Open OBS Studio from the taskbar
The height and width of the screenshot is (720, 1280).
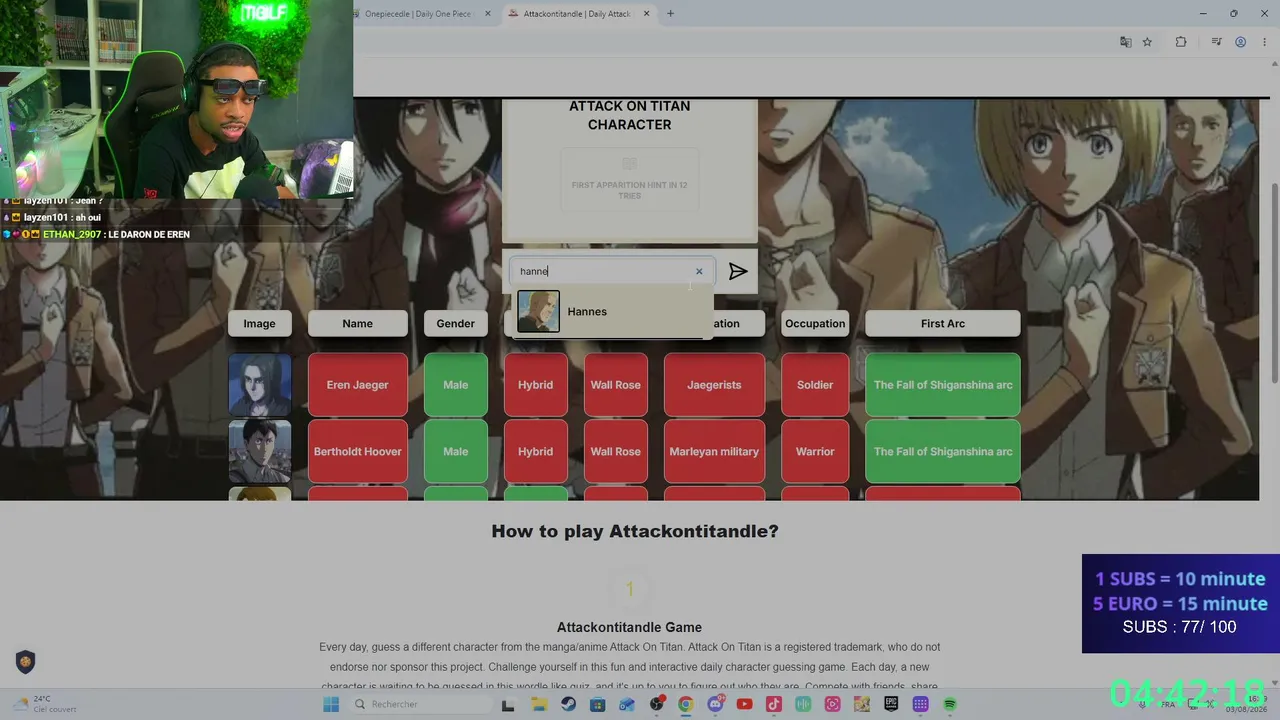657,705
